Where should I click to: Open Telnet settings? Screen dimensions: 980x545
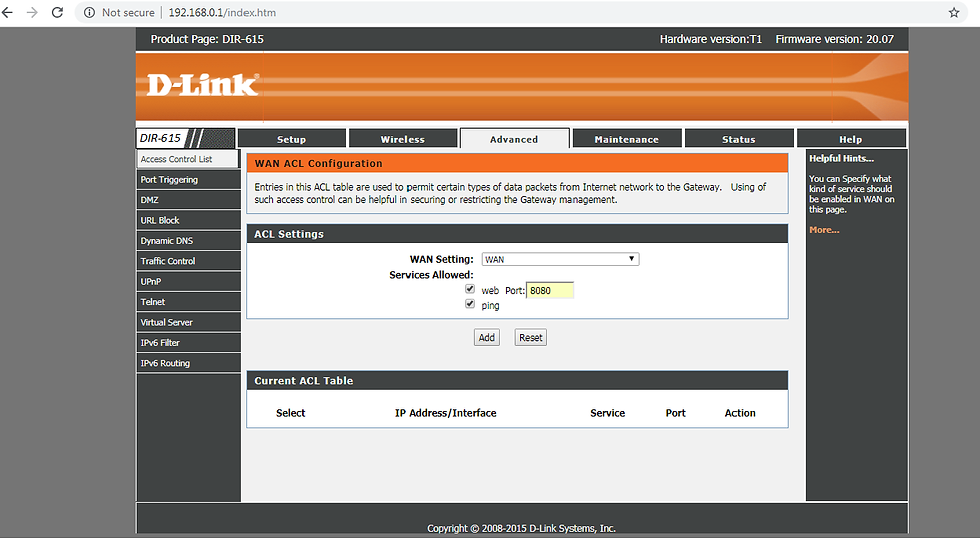(188, 302)
